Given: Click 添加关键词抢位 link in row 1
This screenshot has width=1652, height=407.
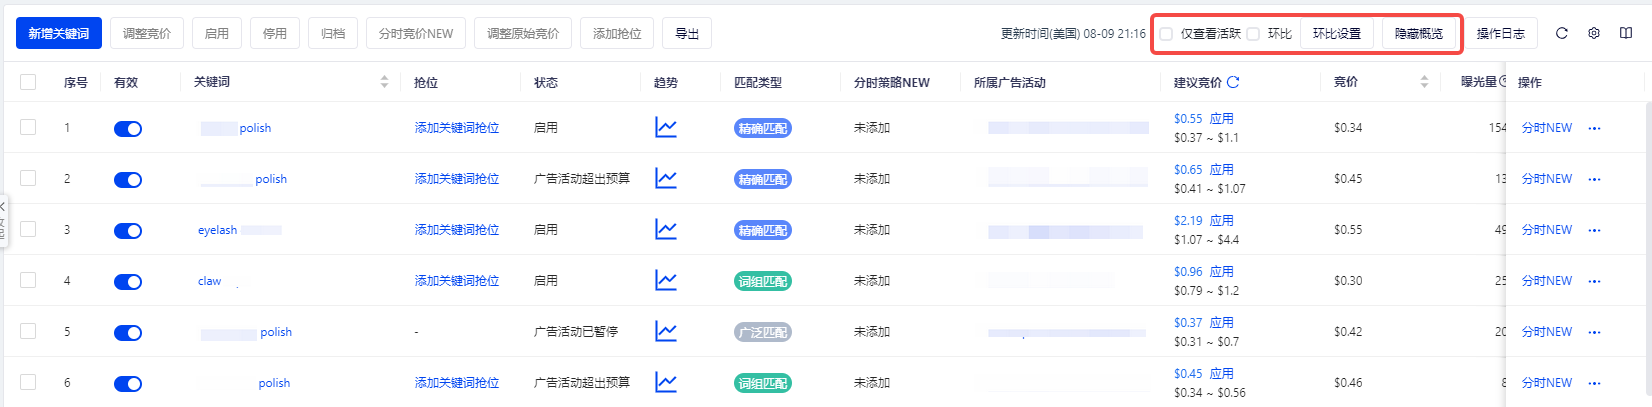Looking at the screenshot, I should (x=457, y=128).
